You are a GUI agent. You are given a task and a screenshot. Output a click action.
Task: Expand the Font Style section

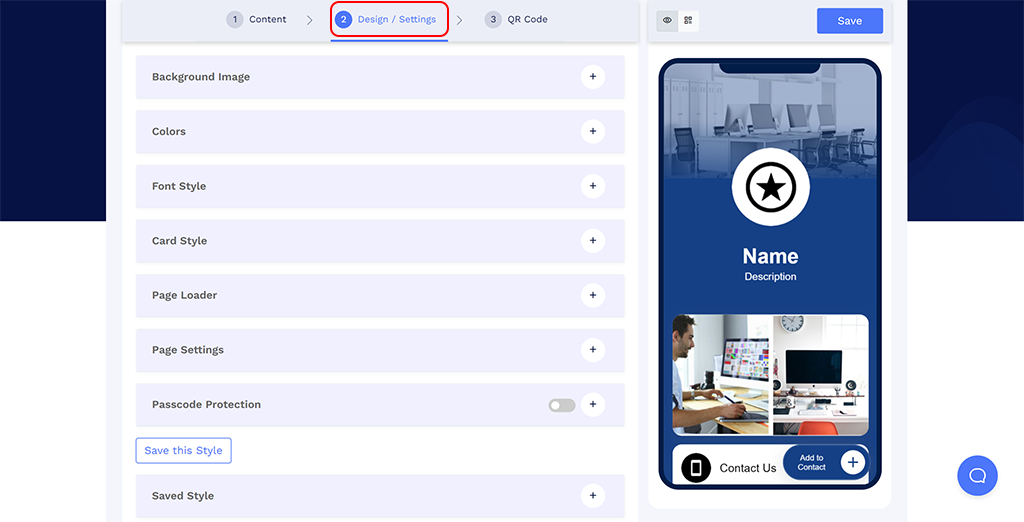point(592,186)
